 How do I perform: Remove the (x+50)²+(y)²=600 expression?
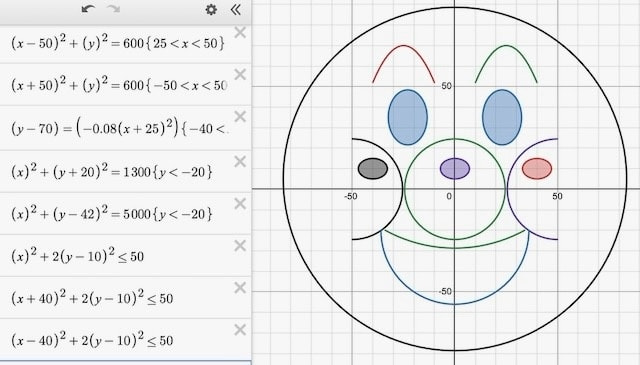coord(240,74)
